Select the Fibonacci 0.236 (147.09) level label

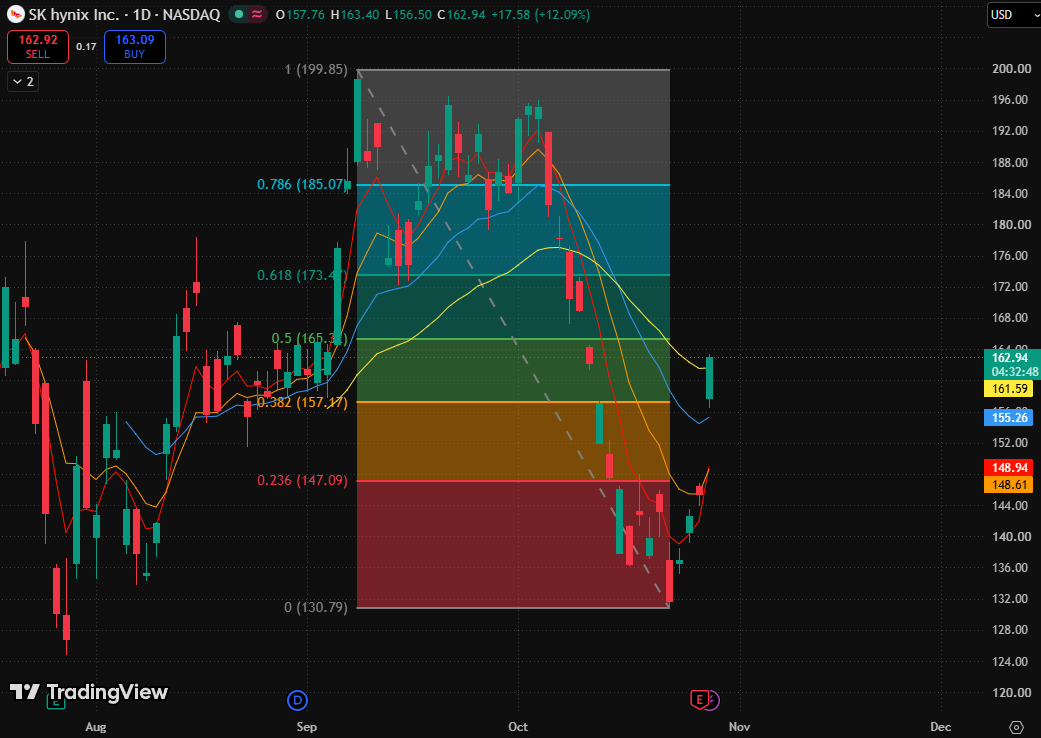coord(302,480)
